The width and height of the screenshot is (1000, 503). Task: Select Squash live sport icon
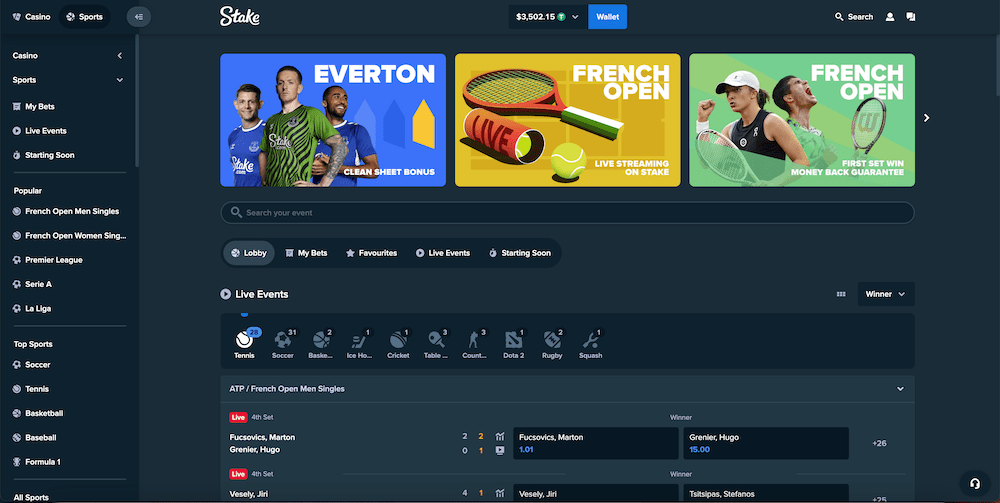coord(591,344)
